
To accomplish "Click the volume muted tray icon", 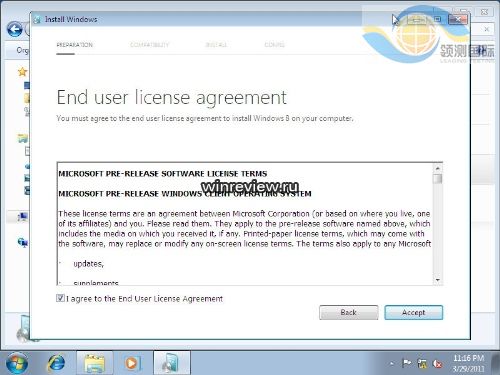I will (437, 363).
